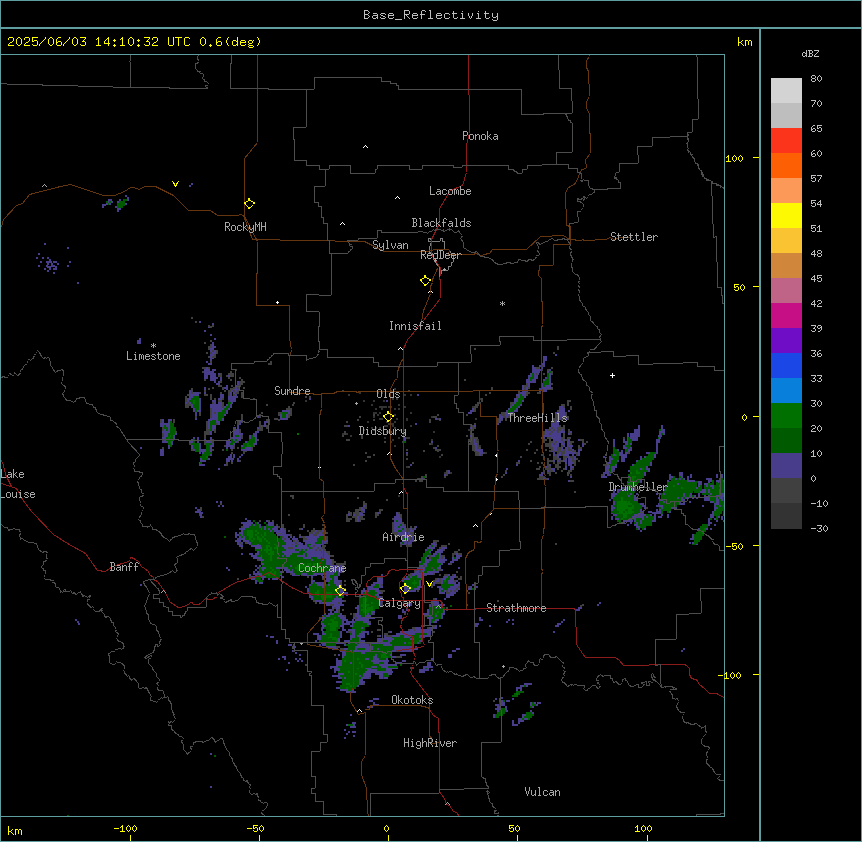This screenshot has width=862, height=842.
Task: Click the white plus marker northeast of ThreeHills
Action: (x=612, y=375)
